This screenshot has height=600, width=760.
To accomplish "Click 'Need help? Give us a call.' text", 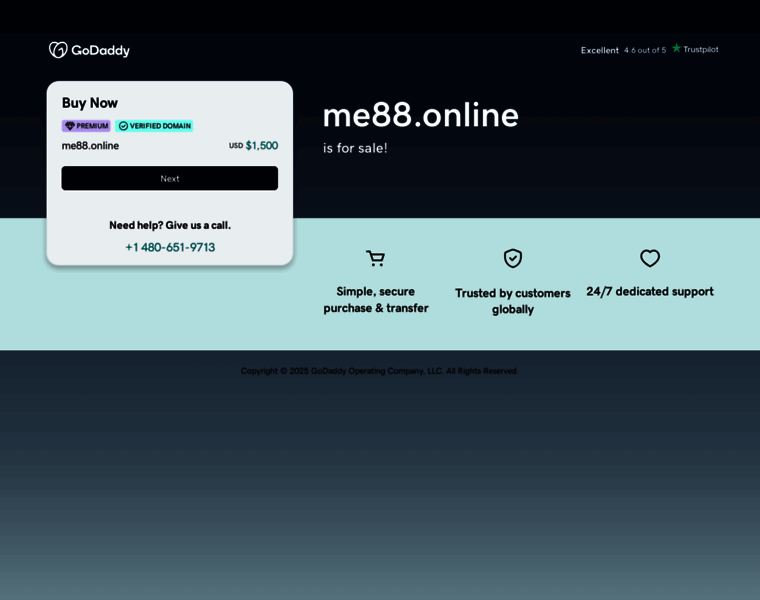I will click(170, 225).
